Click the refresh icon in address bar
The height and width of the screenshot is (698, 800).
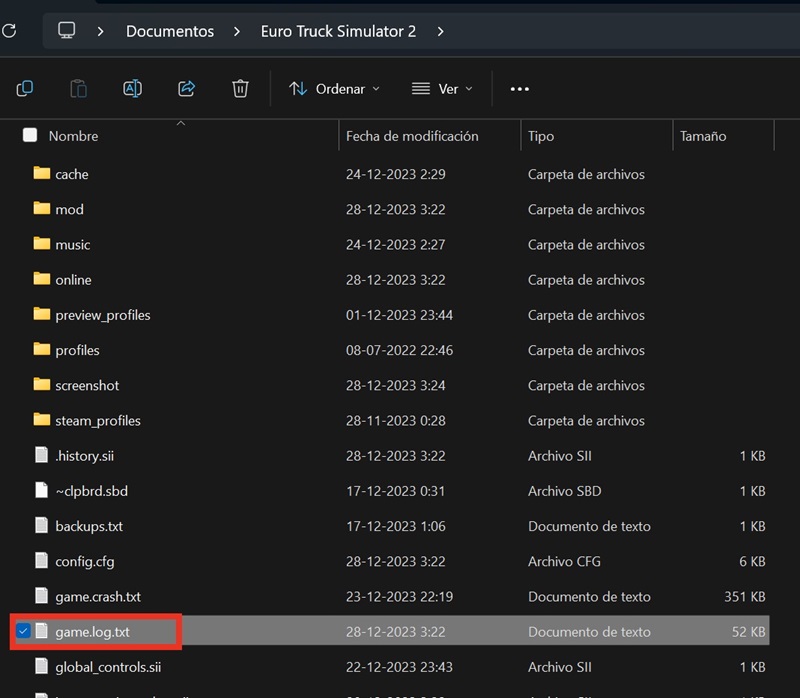pos(9,31)
